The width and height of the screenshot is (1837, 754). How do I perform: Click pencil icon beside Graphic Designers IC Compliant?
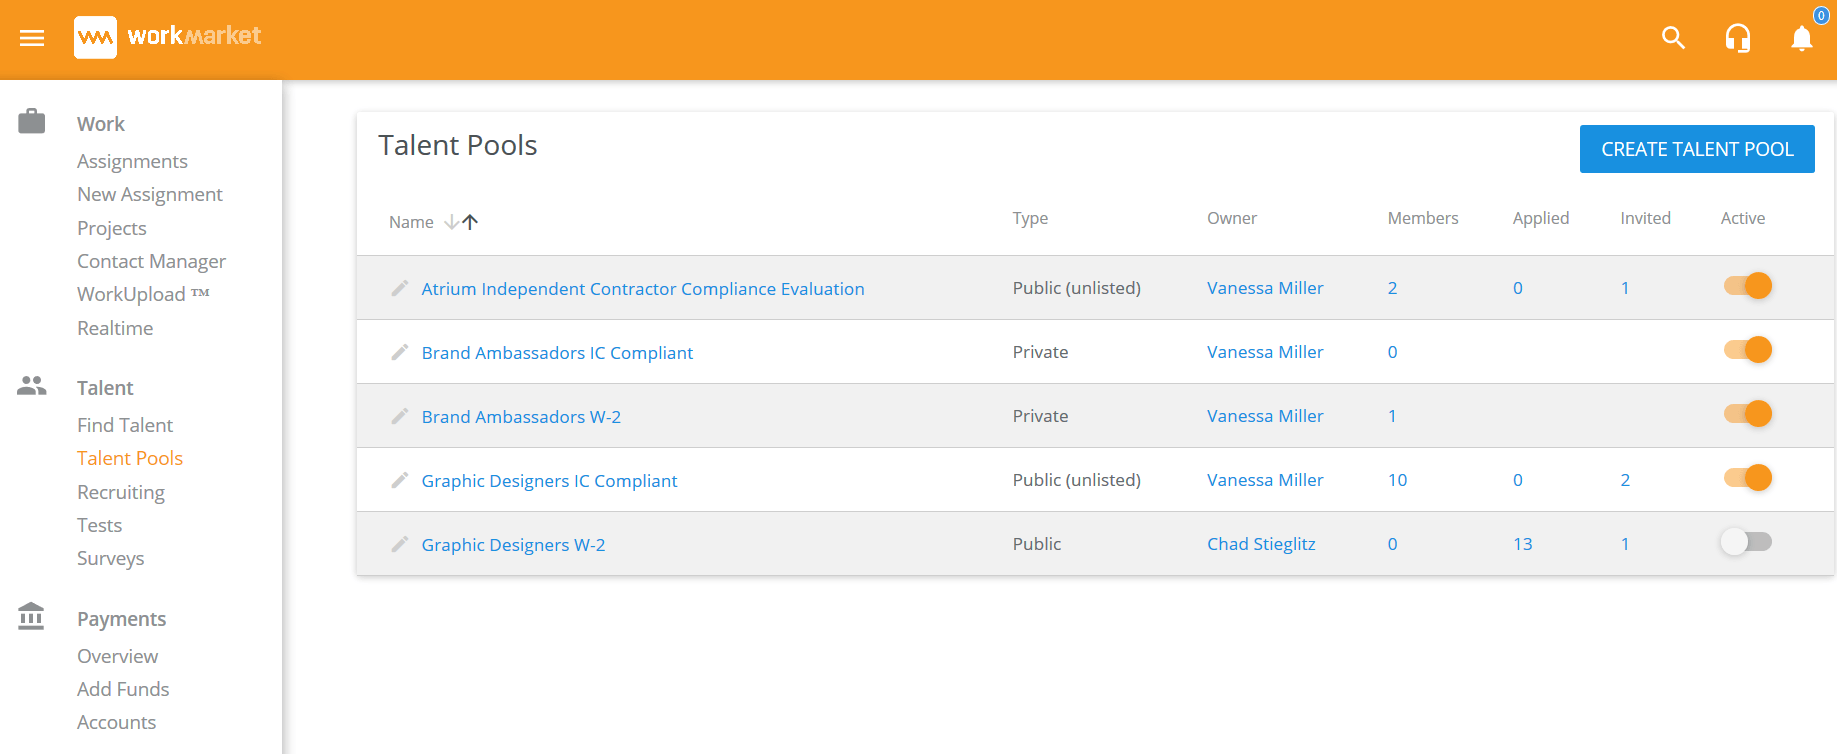(x=400, y=480)
